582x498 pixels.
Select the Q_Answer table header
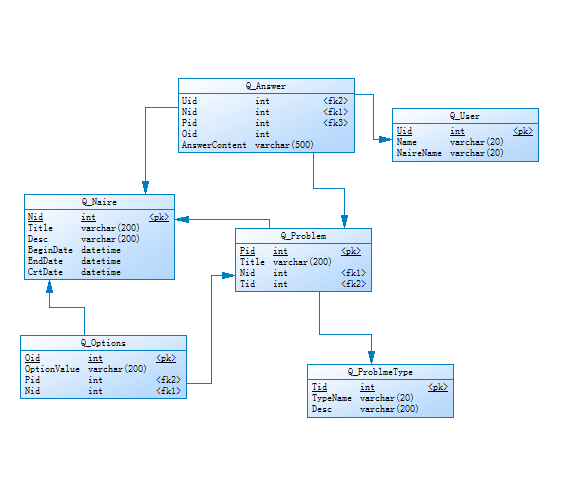point(266,86)
